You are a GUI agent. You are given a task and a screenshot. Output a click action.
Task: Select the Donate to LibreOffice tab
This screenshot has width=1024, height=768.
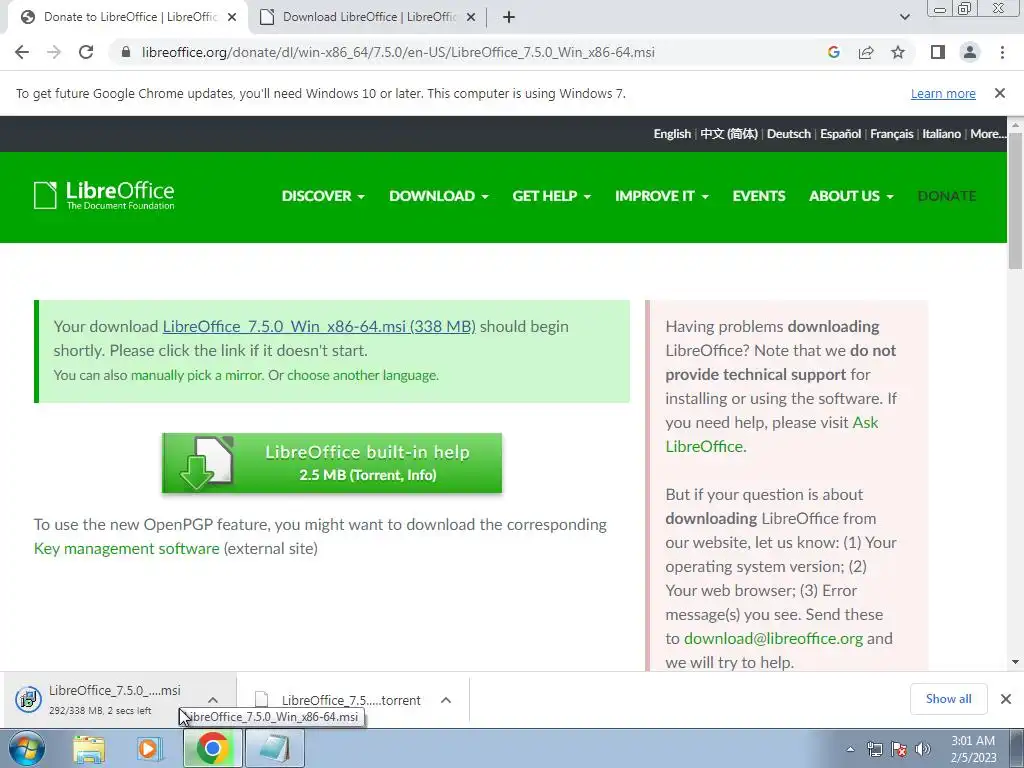[x=127, y=17]
